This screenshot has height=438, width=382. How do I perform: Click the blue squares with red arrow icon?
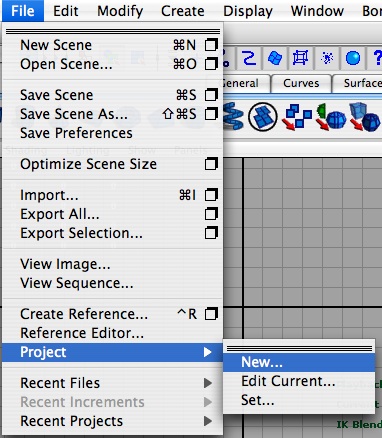coord(296,117)
